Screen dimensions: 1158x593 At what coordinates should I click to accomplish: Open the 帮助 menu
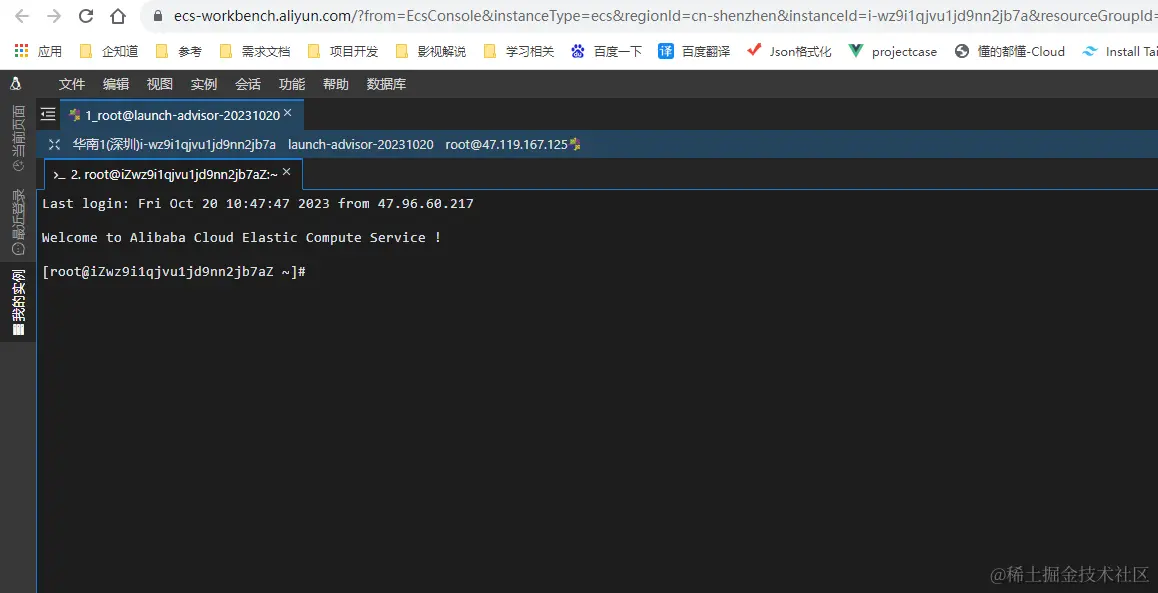pos(336,84)
